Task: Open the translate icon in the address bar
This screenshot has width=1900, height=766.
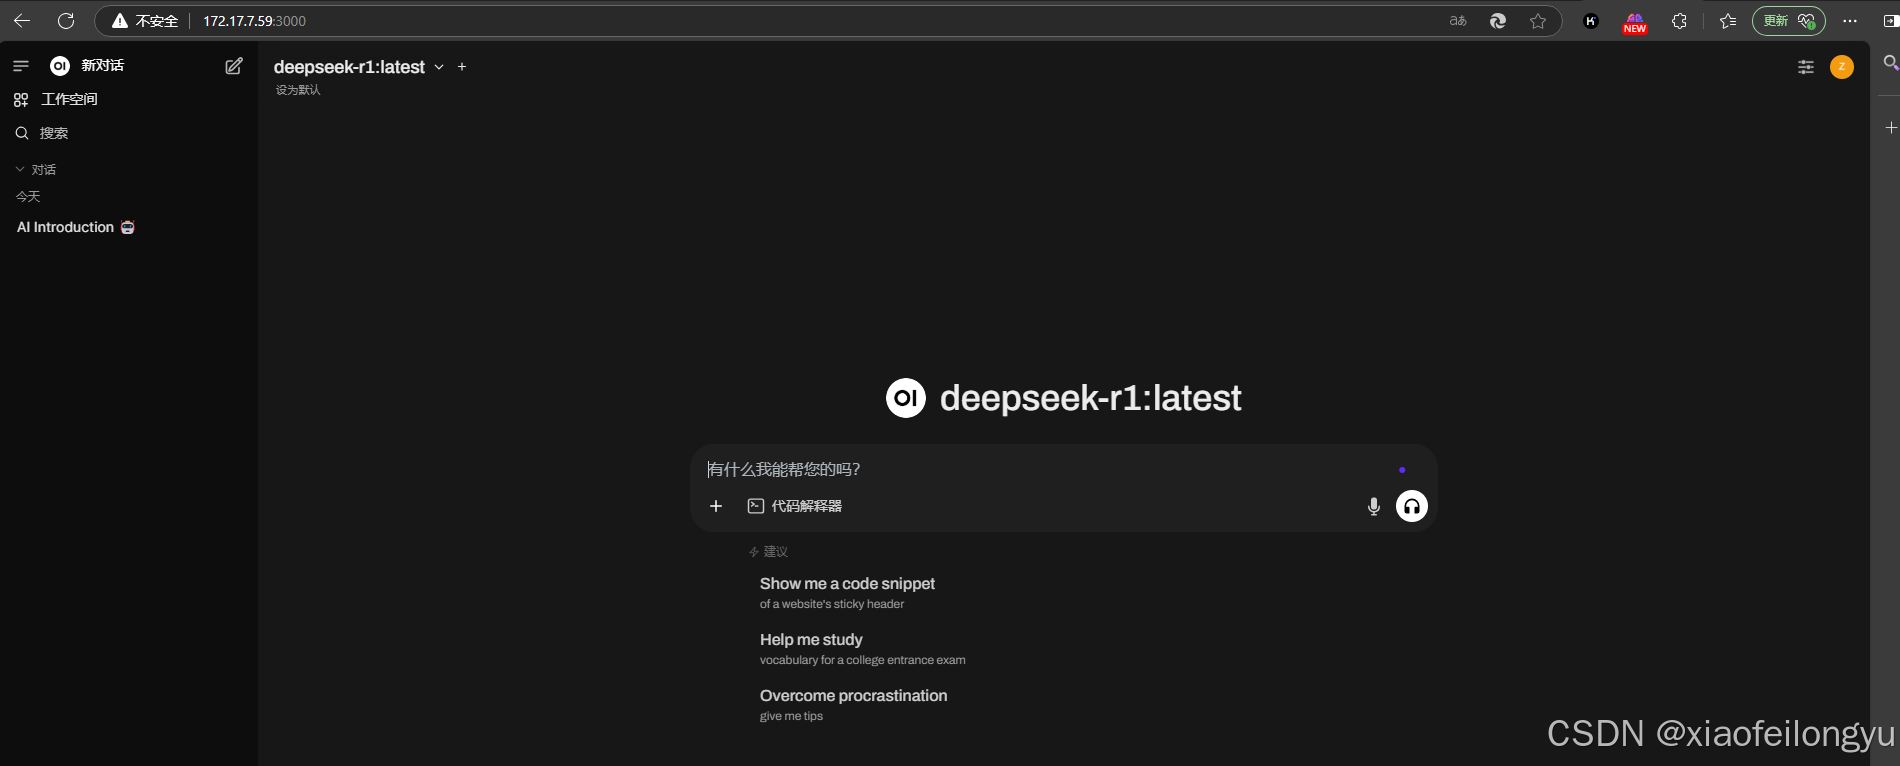Action: (1458, 21)
